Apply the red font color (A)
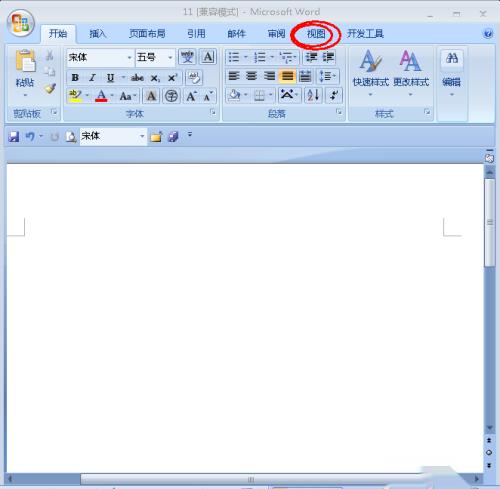 pyautogui.click(x=101, y=96)
